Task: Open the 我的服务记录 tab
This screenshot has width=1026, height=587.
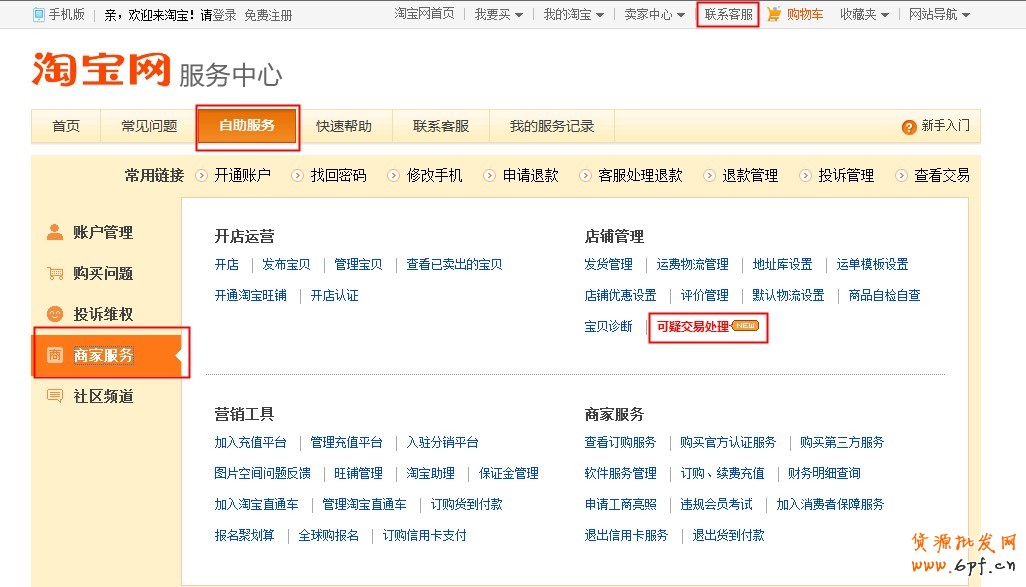Action: pyautogui.click(x=552, y=126)
